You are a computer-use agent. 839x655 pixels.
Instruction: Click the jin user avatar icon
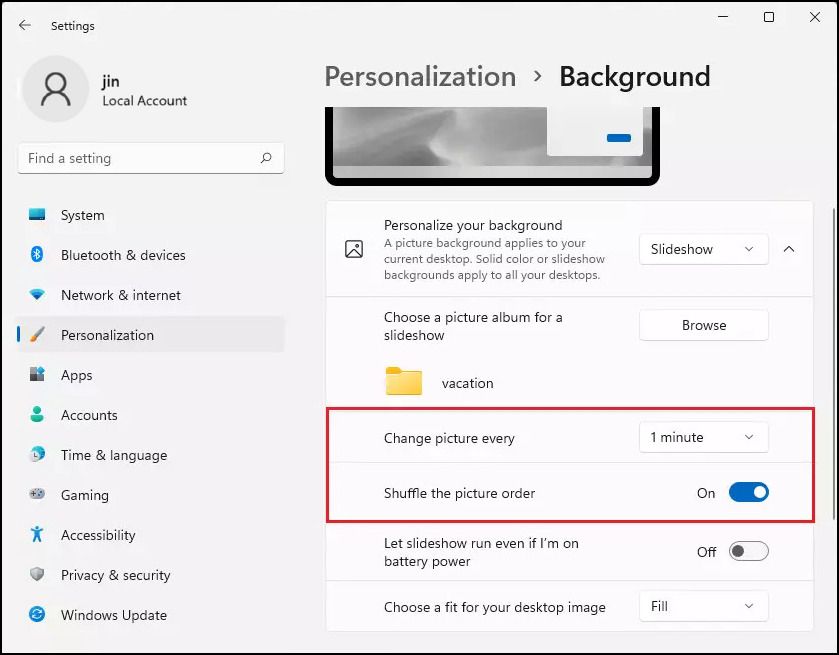(55, 89)
